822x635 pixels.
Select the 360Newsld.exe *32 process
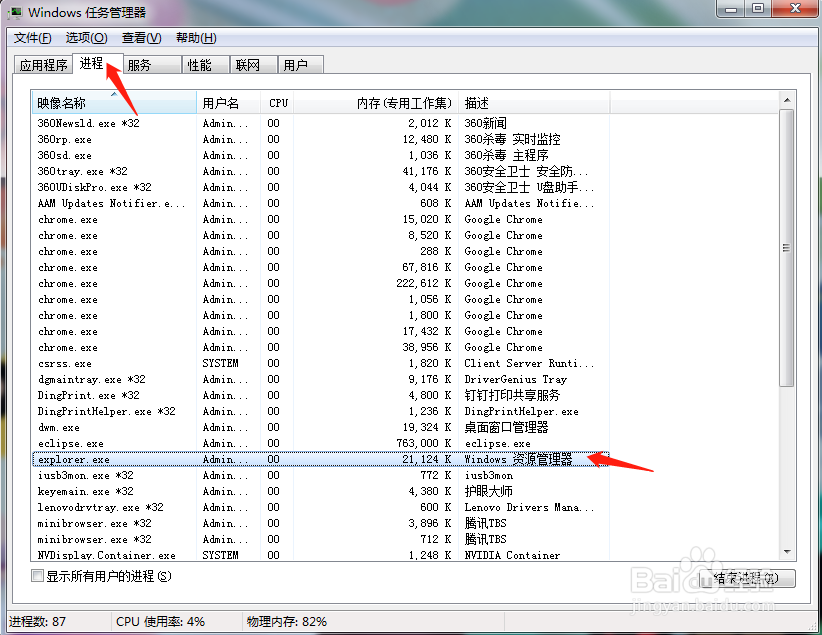point(321,123)
